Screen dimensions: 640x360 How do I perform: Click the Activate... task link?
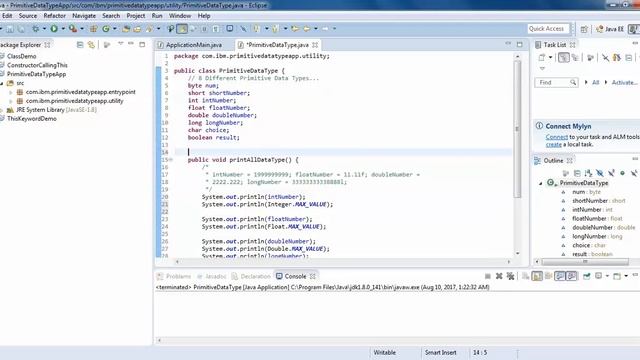pos(624,82)
